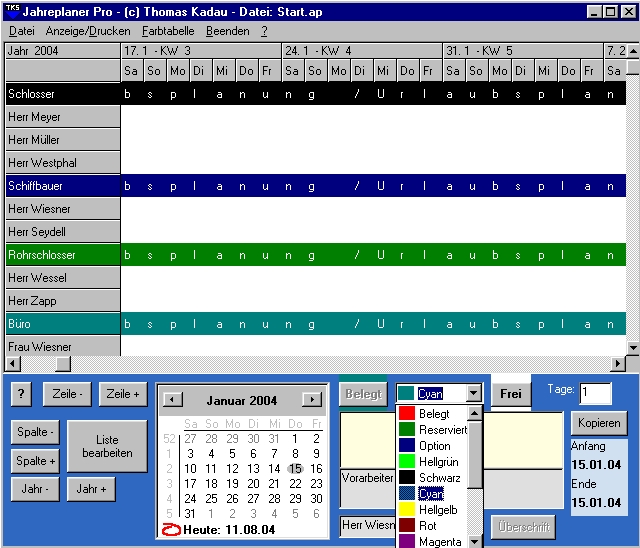Go to next month in calendar
The height and width of the screenshot is (548, 640).
tap(312, 400)
